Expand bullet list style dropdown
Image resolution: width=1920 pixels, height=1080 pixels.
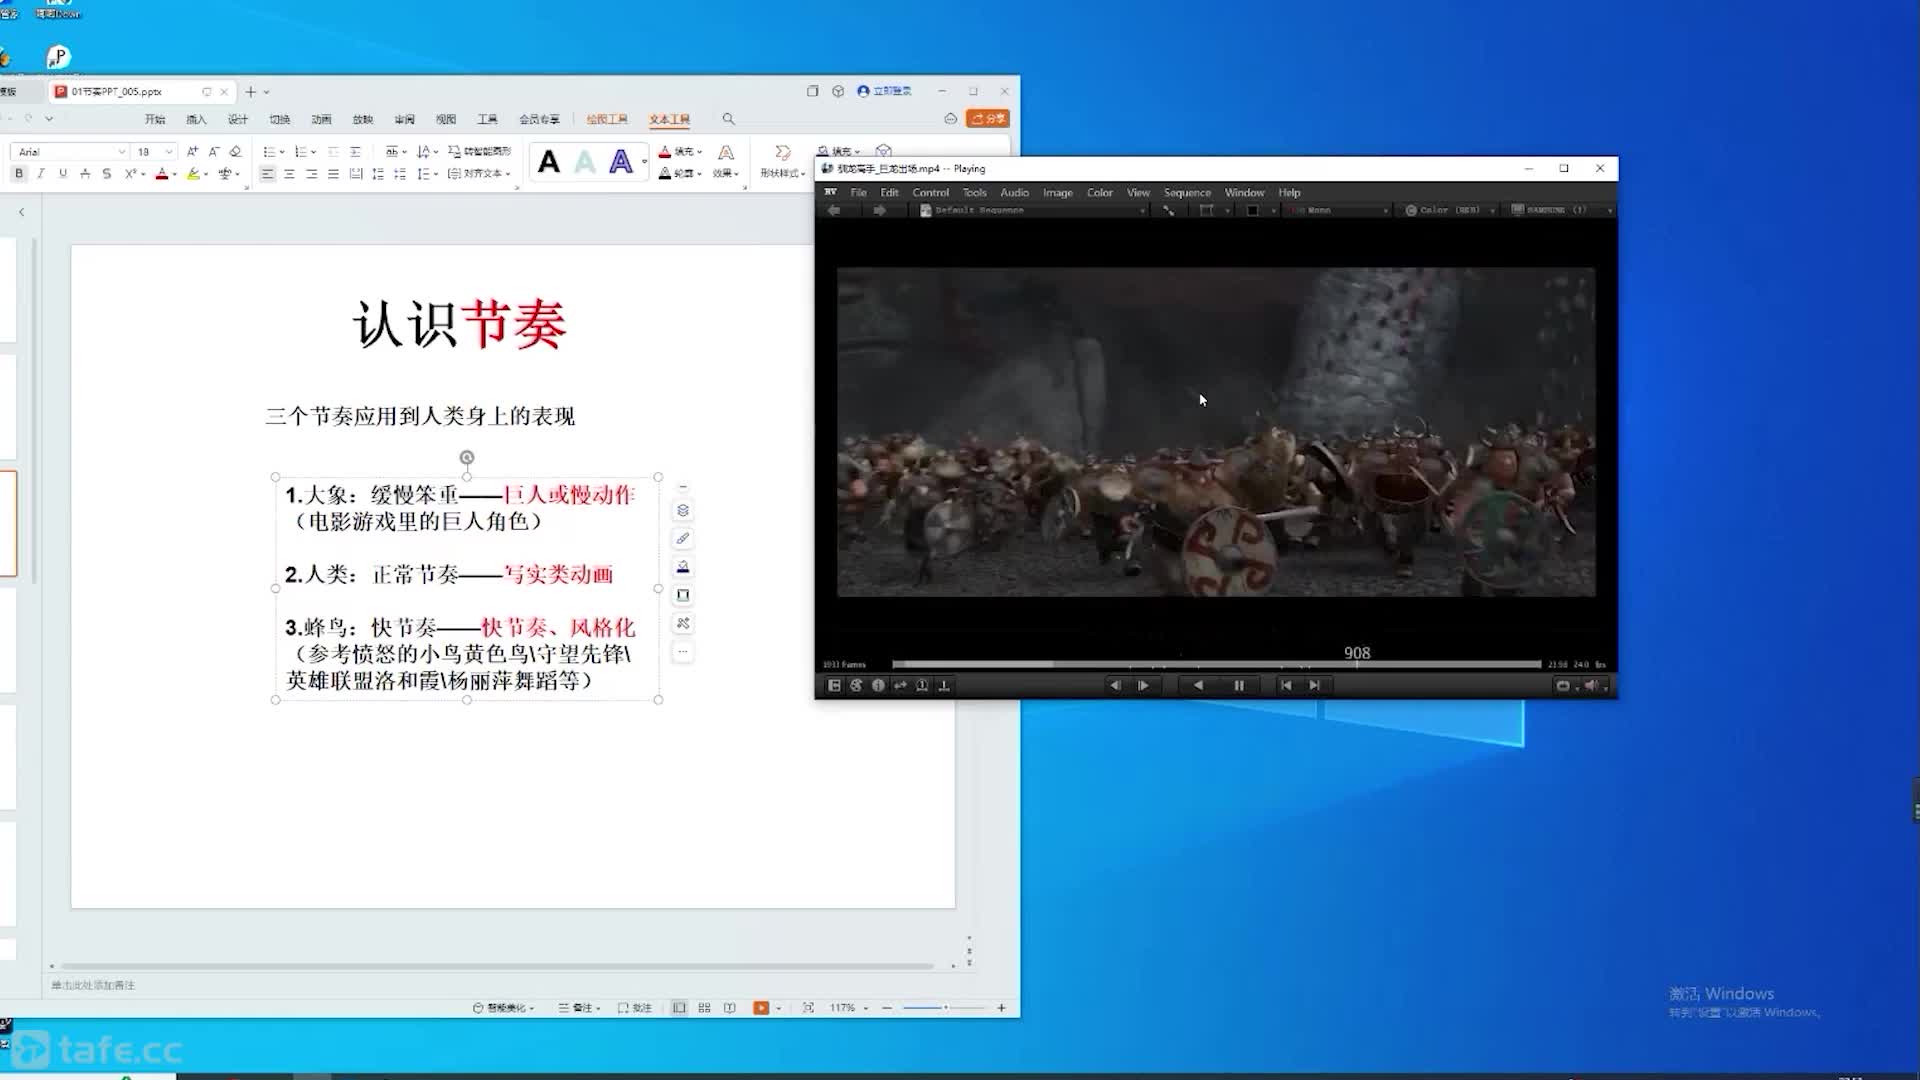282,152
